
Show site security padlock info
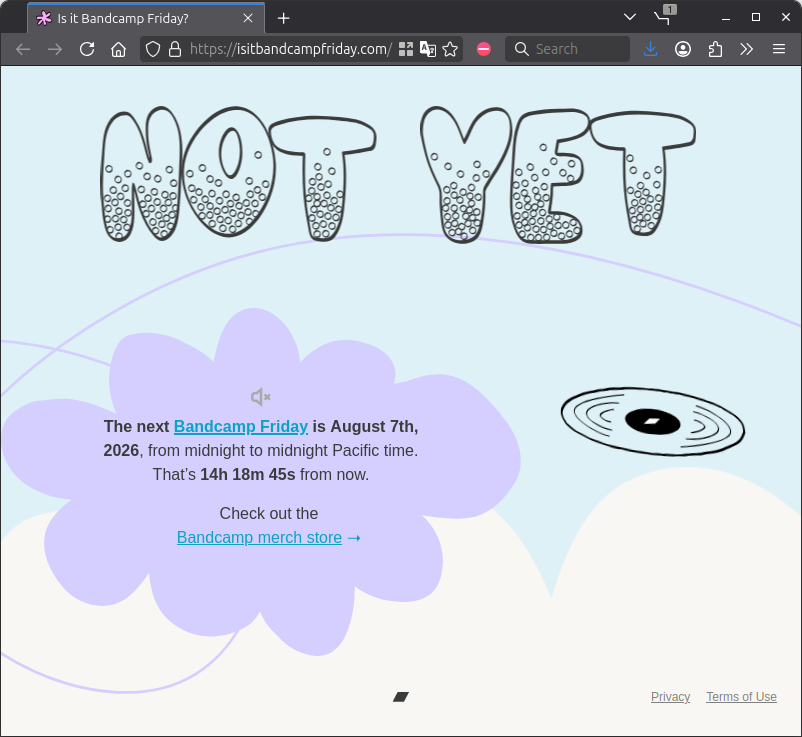pos(175,49)
